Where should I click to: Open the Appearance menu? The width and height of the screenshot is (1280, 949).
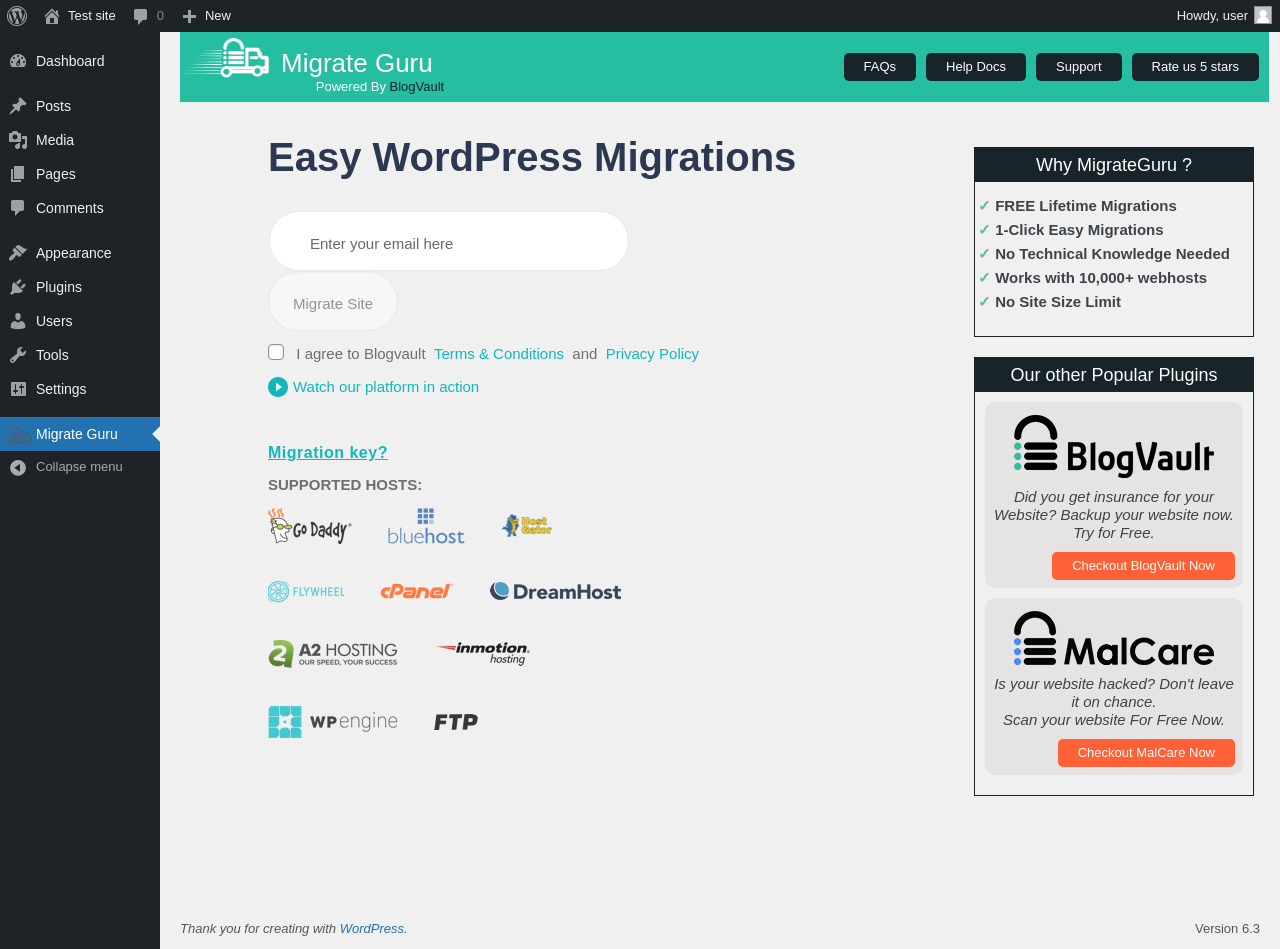(80, 253)
